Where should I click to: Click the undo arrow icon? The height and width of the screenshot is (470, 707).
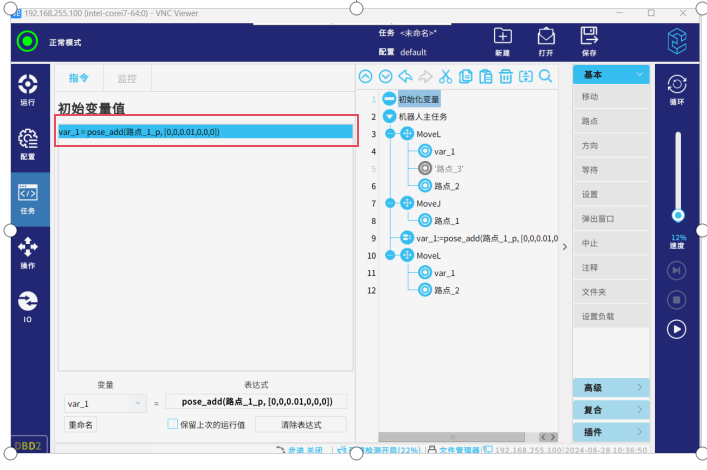(406, 76)
